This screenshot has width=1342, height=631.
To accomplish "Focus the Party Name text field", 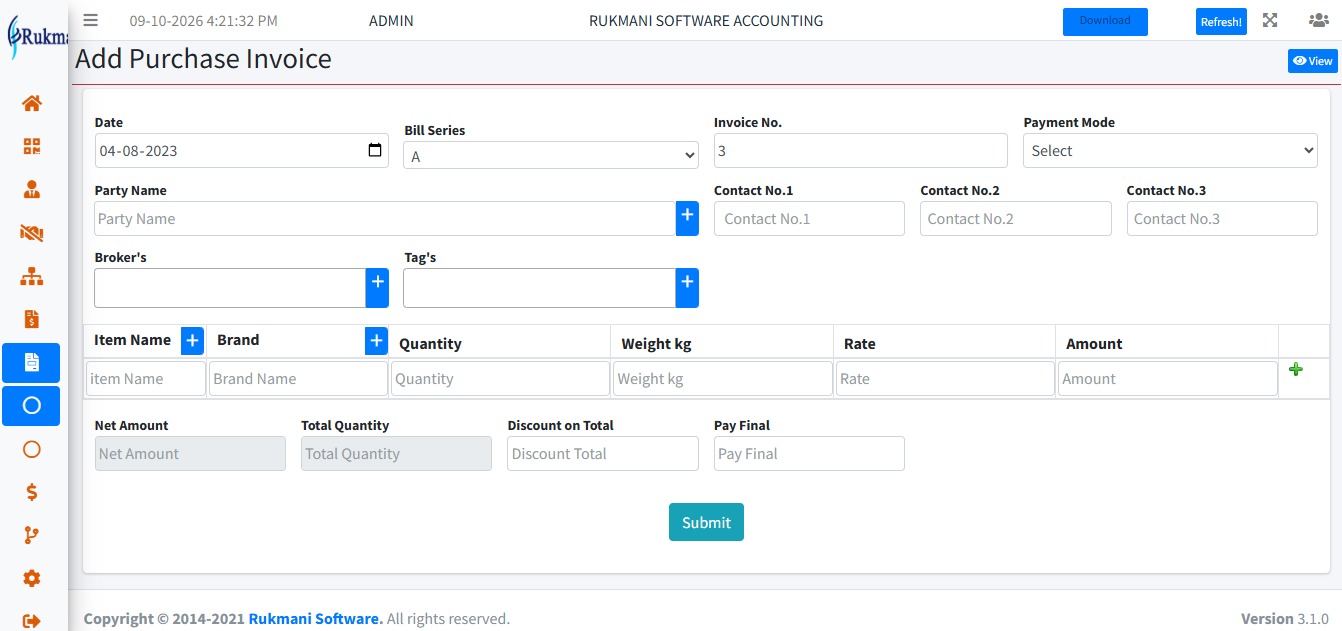I will 385,219.
